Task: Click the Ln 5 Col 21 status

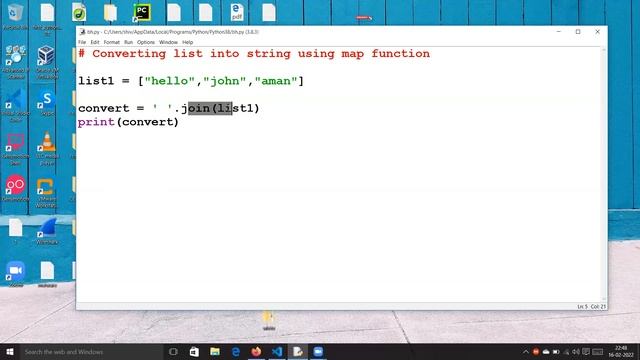Action: [x=591, y=307]
